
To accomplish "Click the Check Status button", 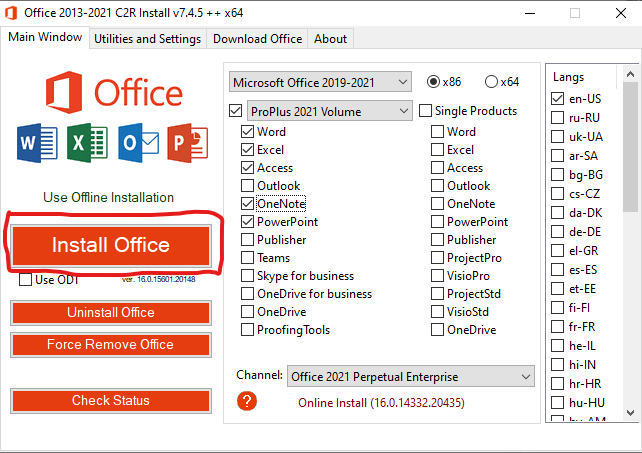I will point(111,401).
